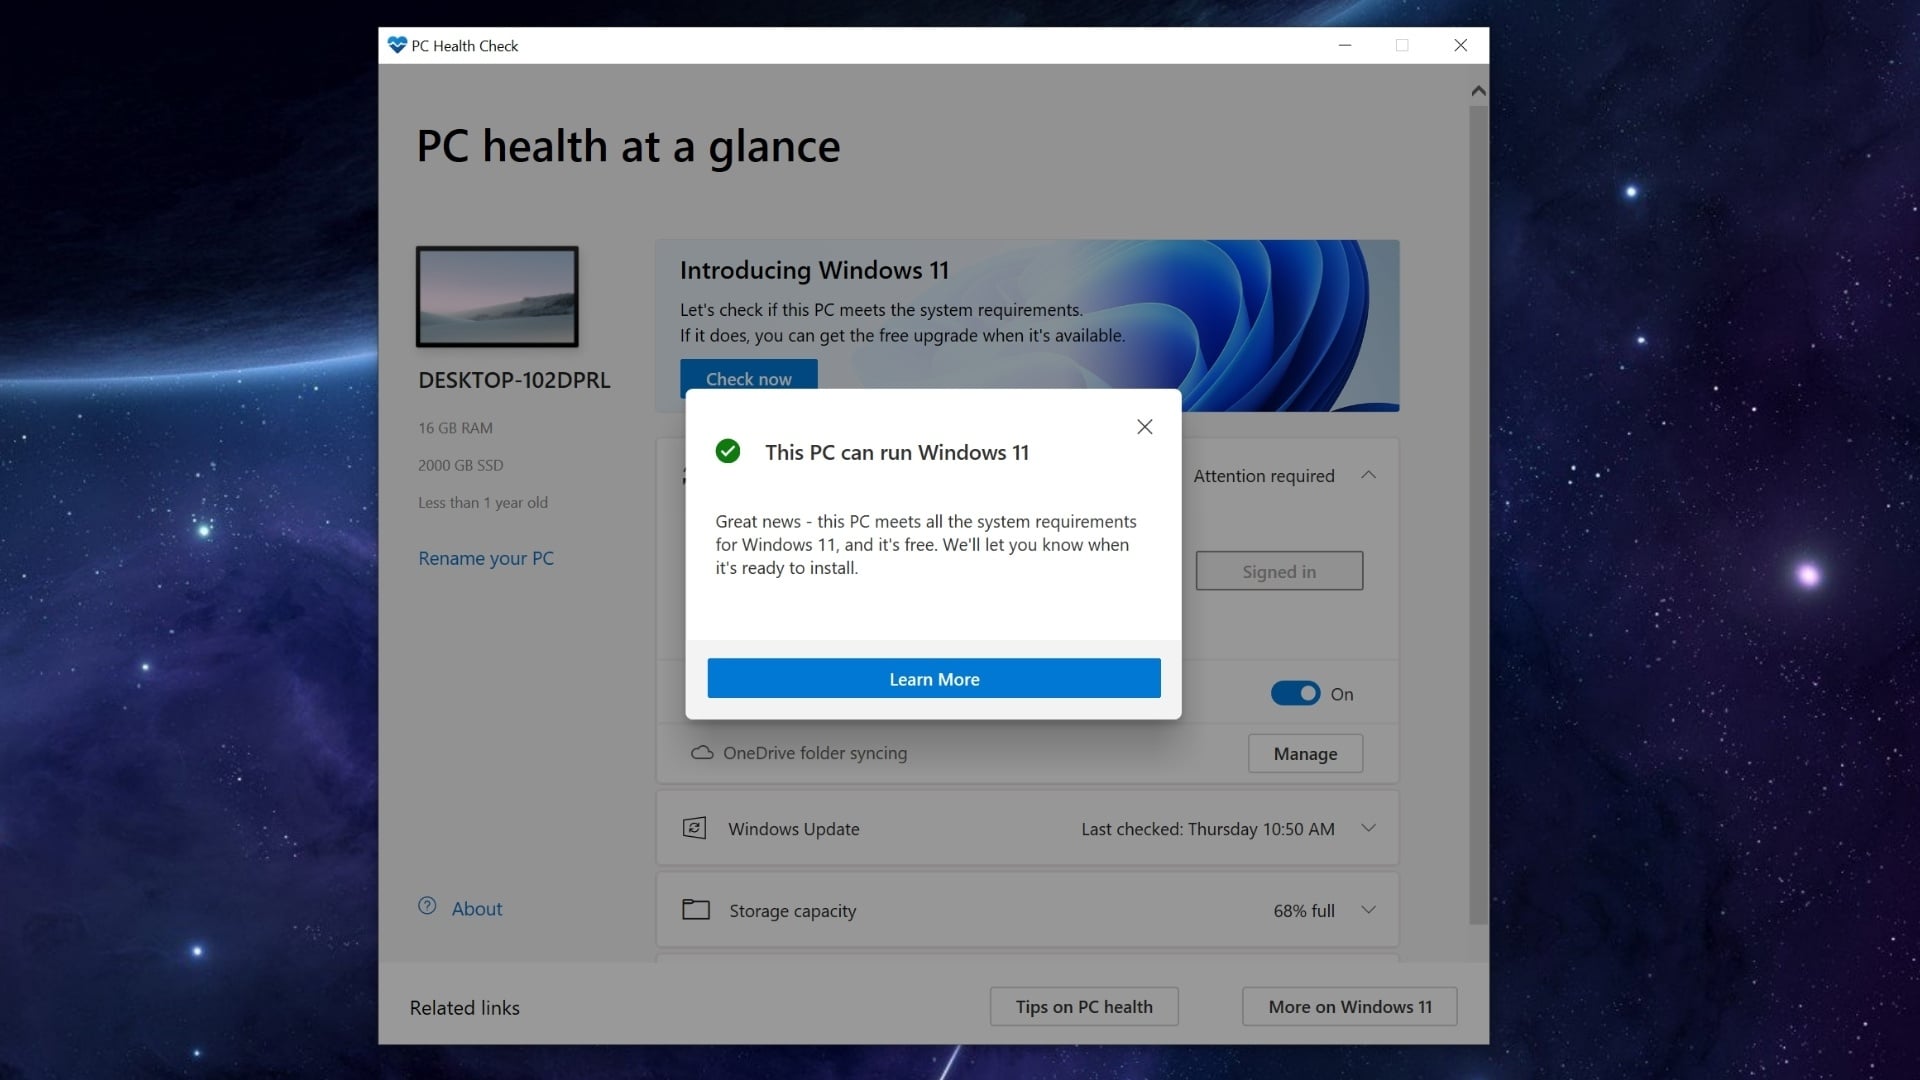This screenshot has width=1920, height=1080.
Task: Open Tips on PC health
Action: tap(1084, 1006)
